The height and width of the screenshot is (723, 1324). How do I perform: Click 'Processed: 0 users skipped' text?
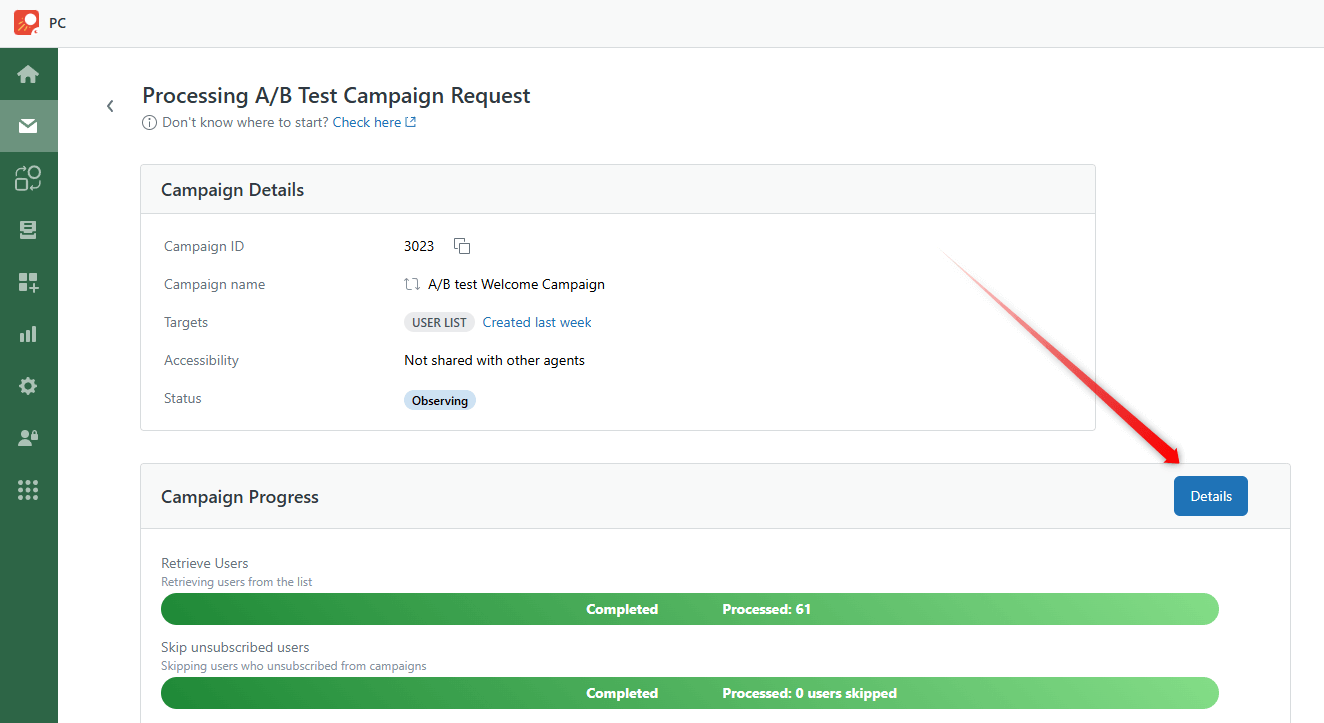(x=810, y=693)
